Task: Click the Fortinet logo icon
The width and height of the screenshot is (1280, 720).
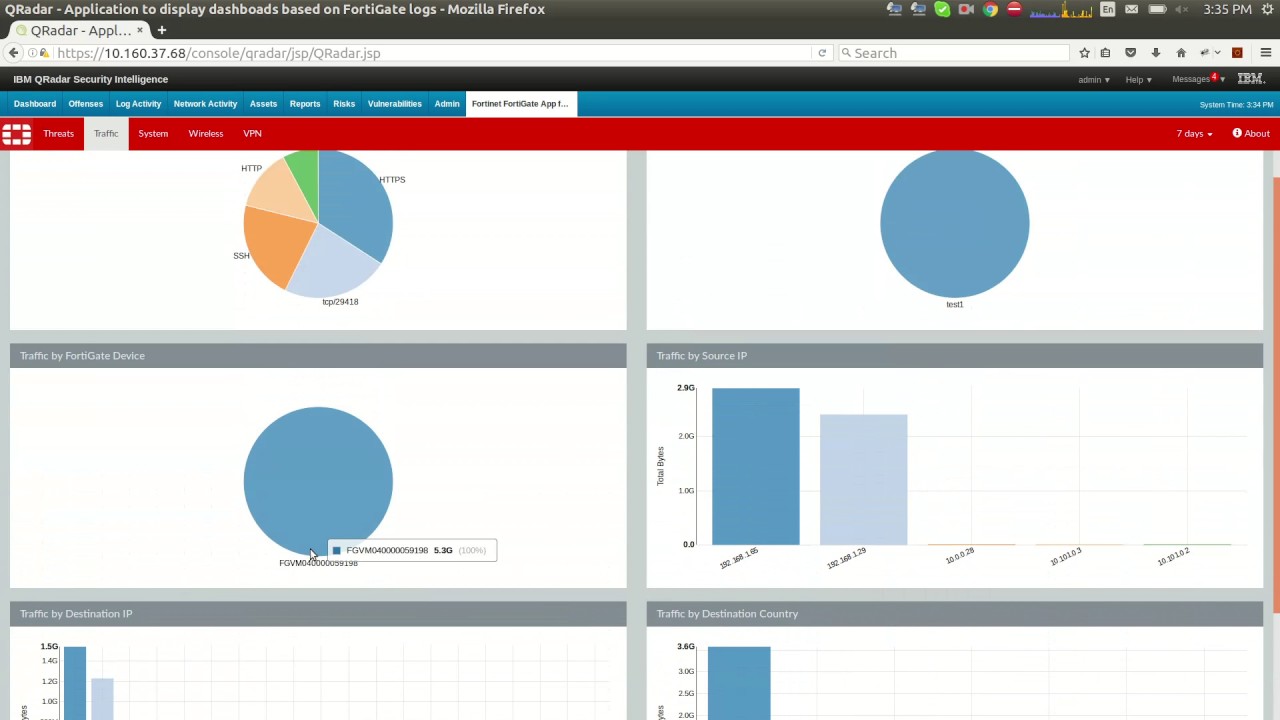Action: pos(16,134)
